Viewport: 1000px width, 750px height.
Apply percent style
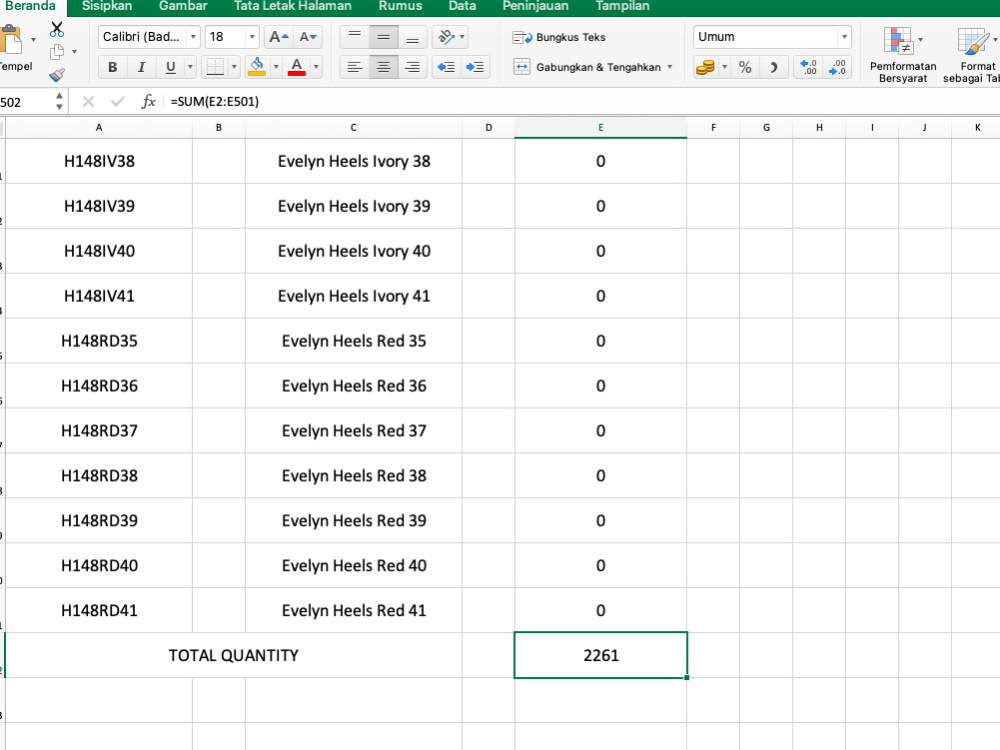click(x=745, y=67)
